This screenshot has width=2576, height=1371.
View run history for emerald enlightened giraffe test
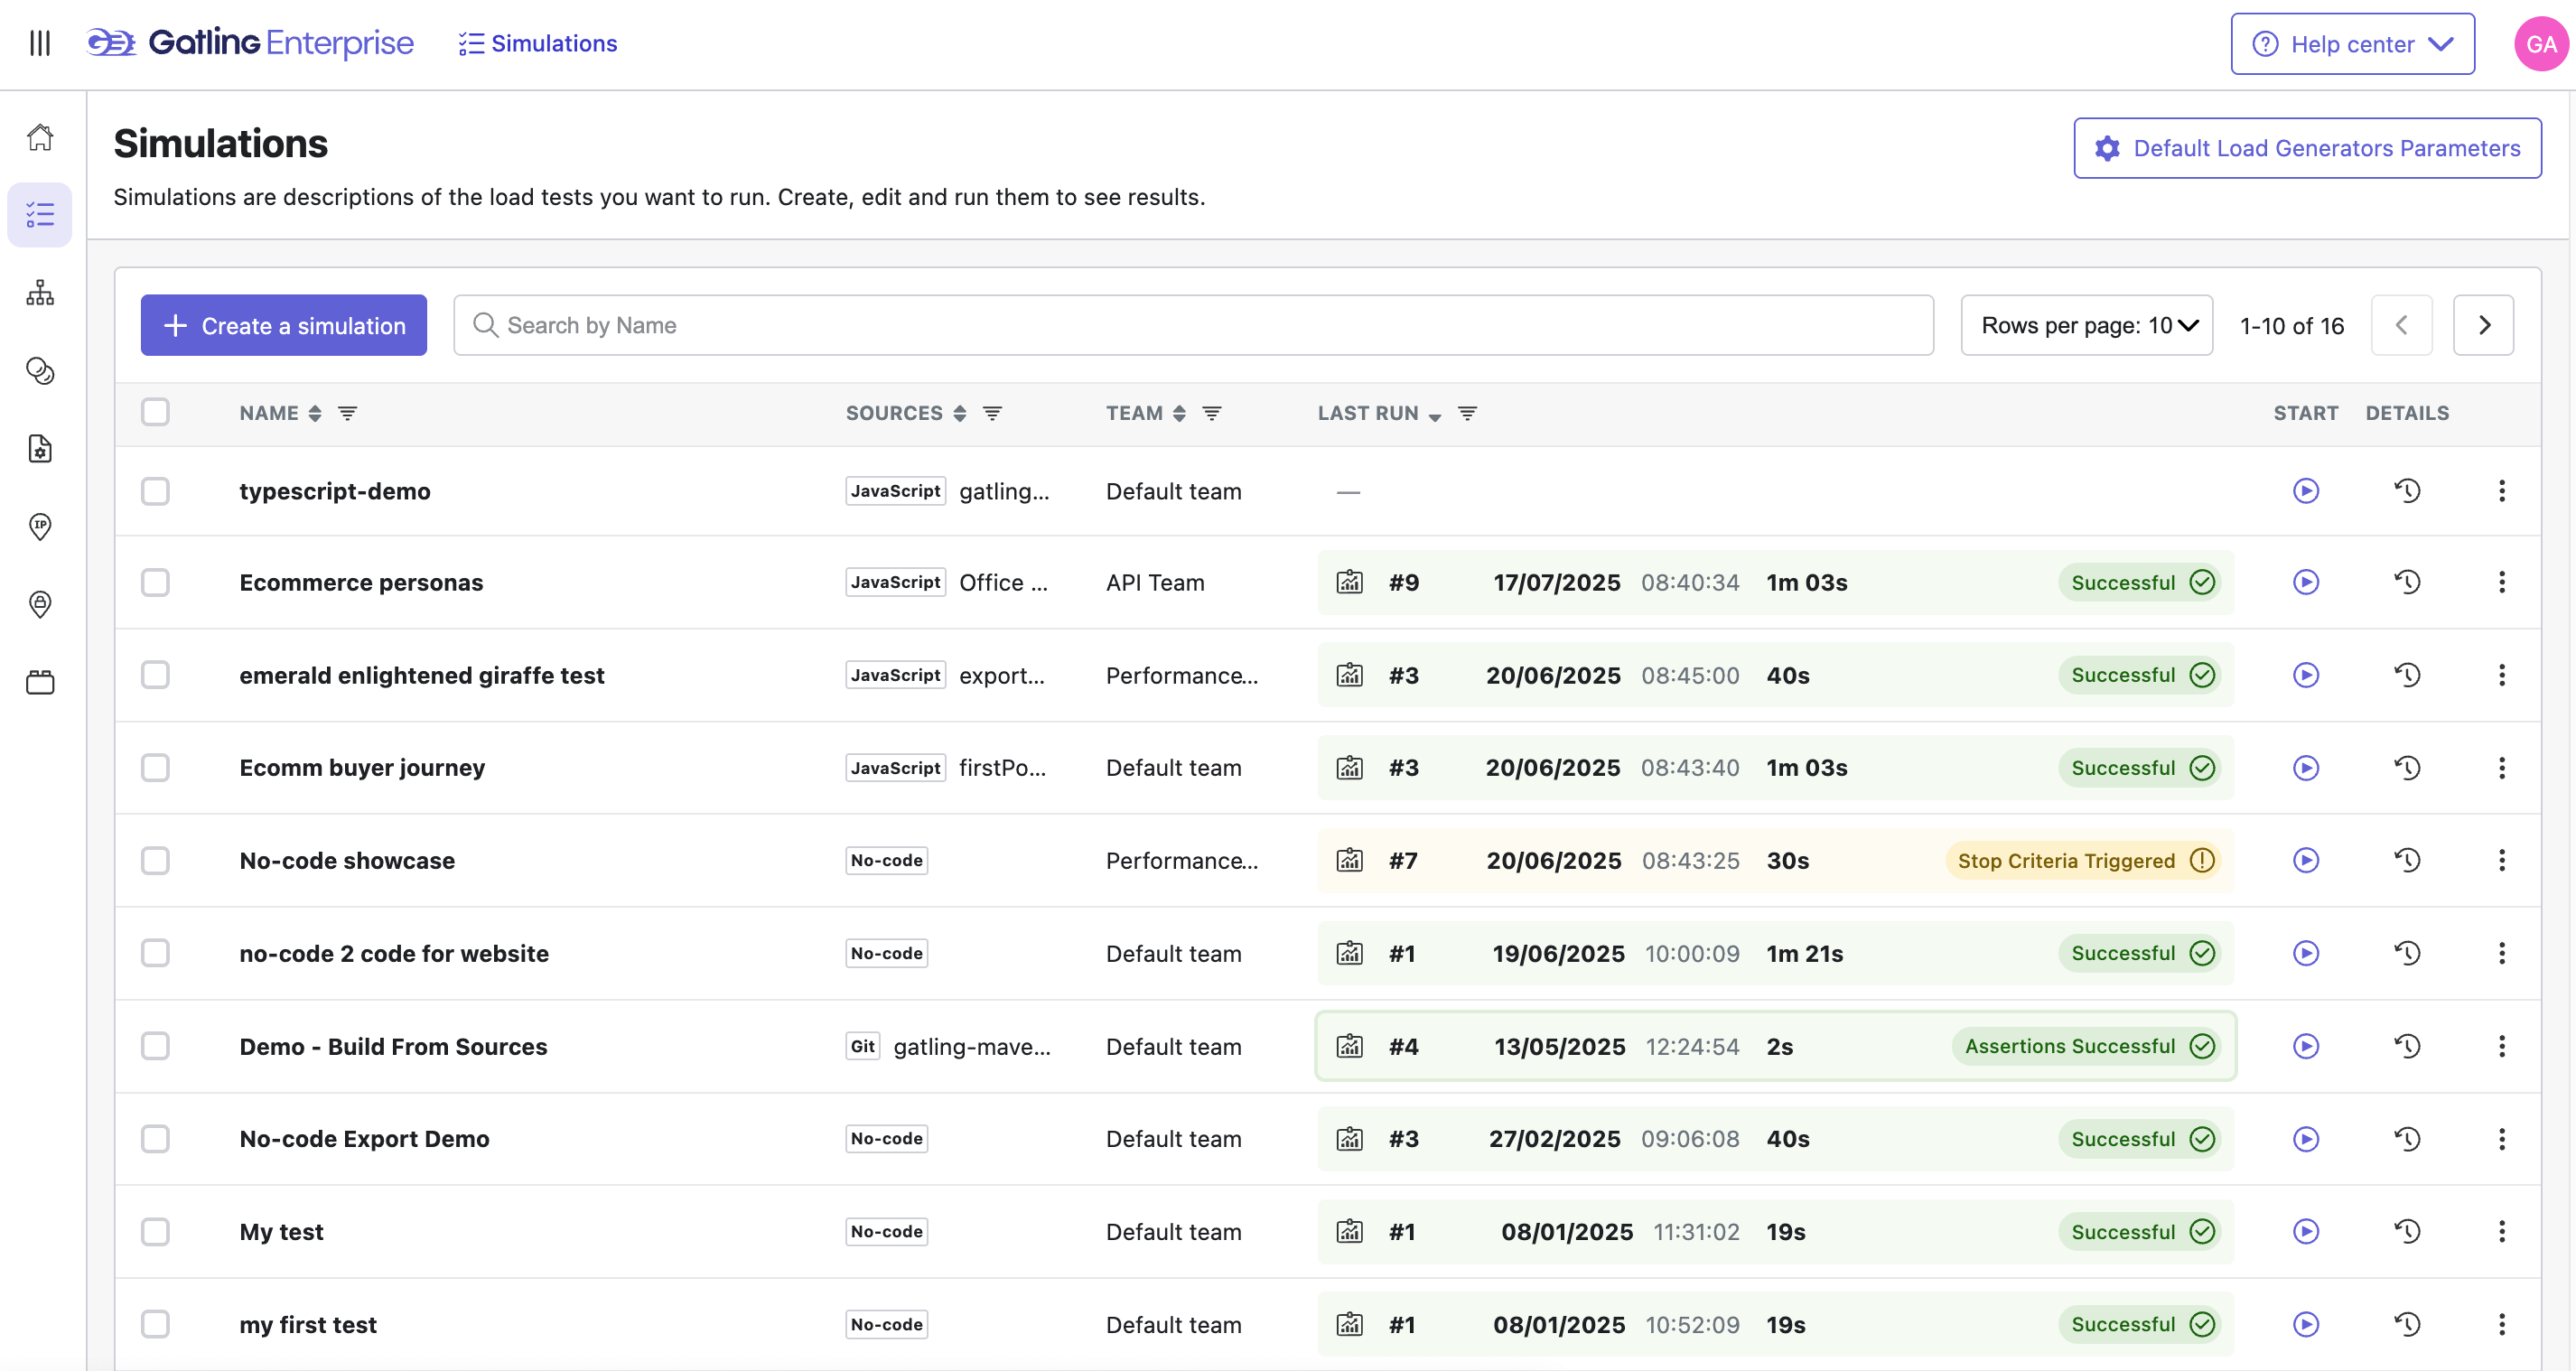[2407, 675]
